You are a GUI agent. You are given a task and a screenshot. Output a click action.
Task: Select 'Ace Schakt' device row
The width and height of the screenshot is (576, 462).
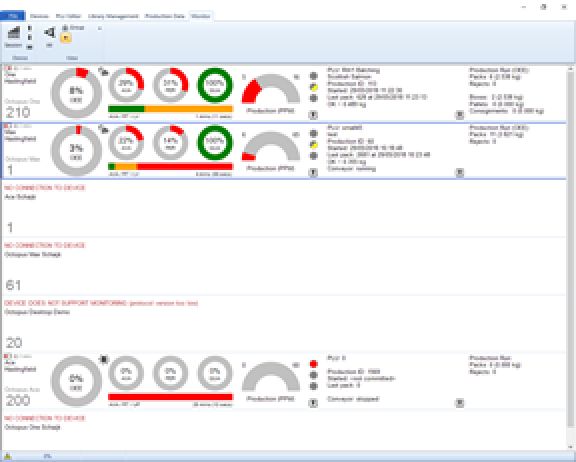284,209
